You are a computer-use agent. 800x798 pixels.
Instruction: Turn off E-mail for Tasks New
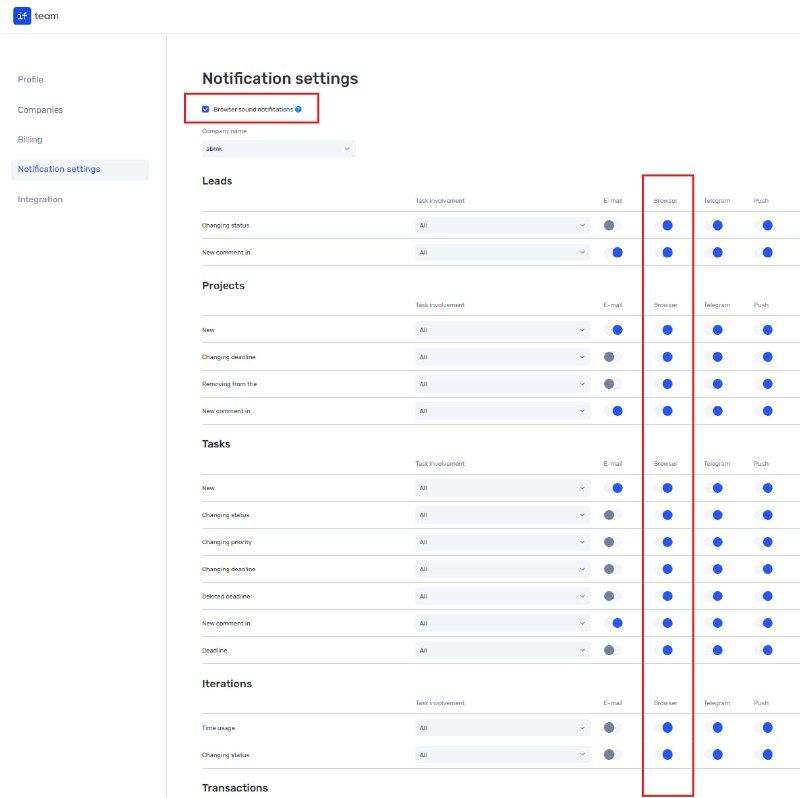613,488
